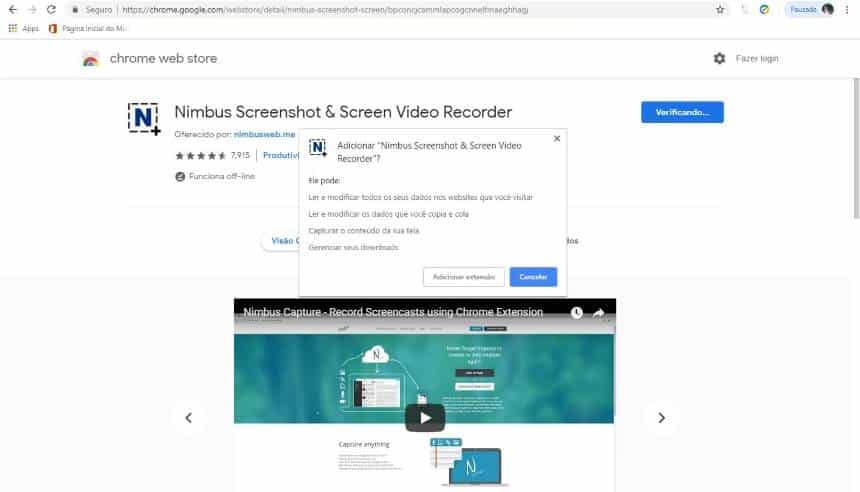Open the settings gear icon
The height and width of the screenshot is (492, 860).
[x=719, y=58]
